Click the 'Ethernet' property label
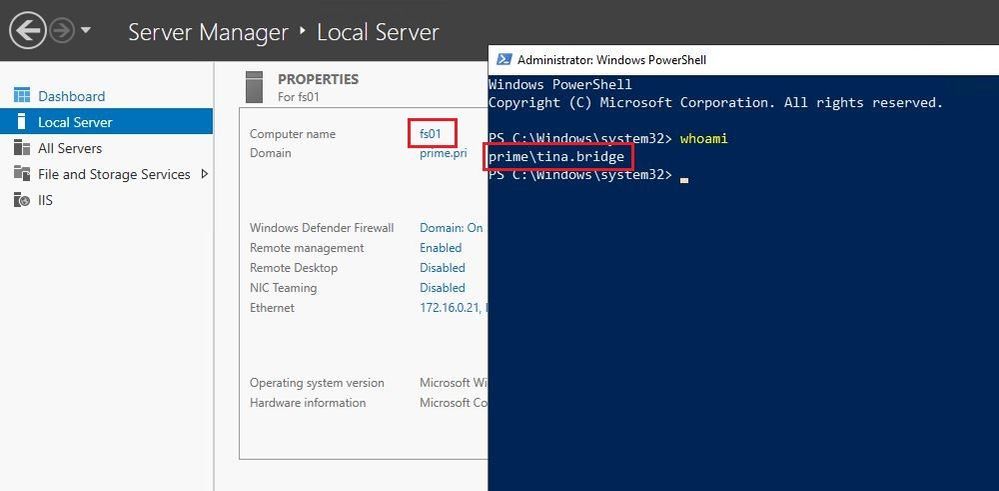The image size is (999, 491). (272, 308)
